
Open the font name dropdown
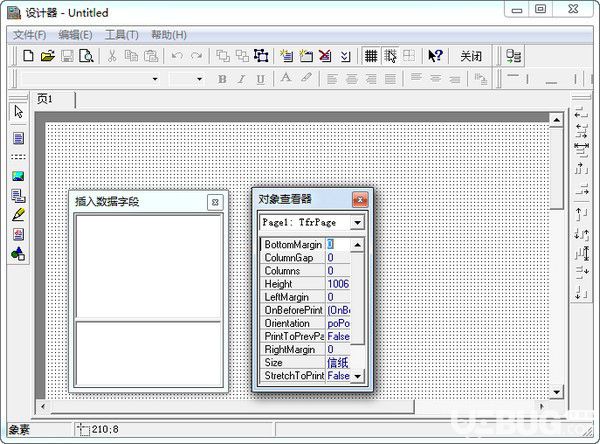155,79
